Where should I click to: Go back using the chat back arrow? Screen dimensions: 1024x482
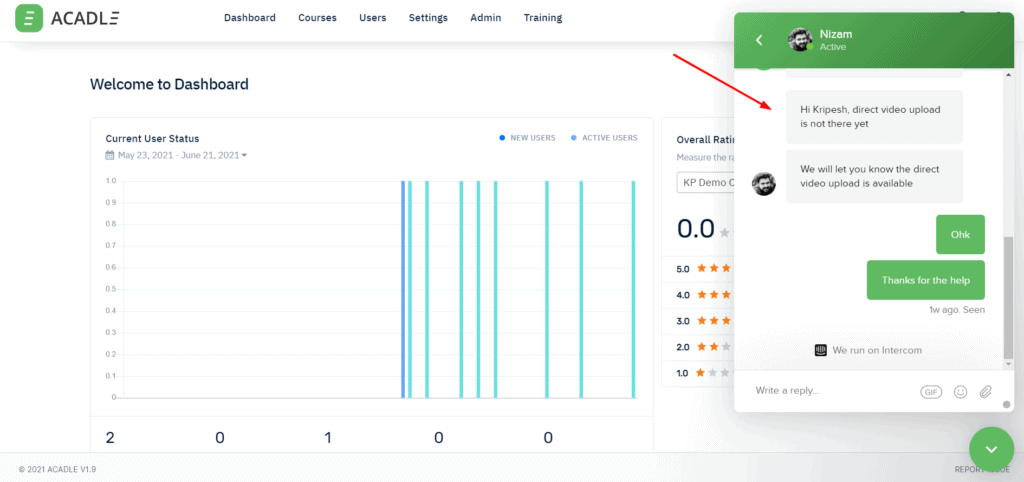tap(759, 40)
